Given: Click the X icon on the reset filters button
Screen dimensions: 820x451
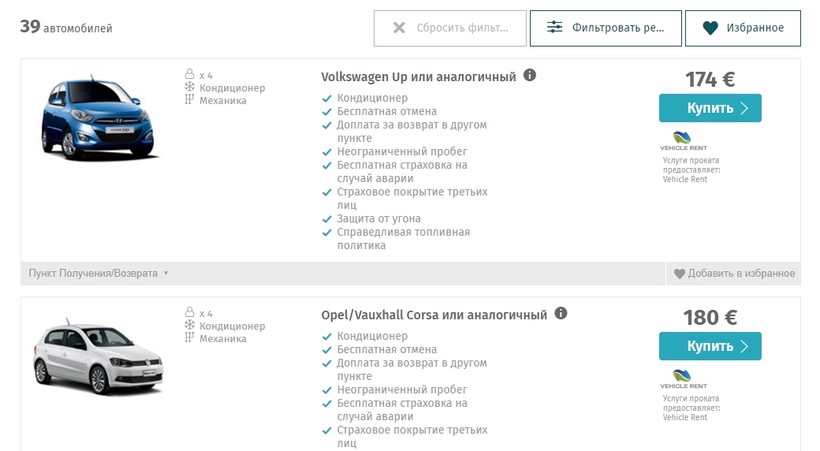Looking at the screenshot, I should tap(399, 28).
